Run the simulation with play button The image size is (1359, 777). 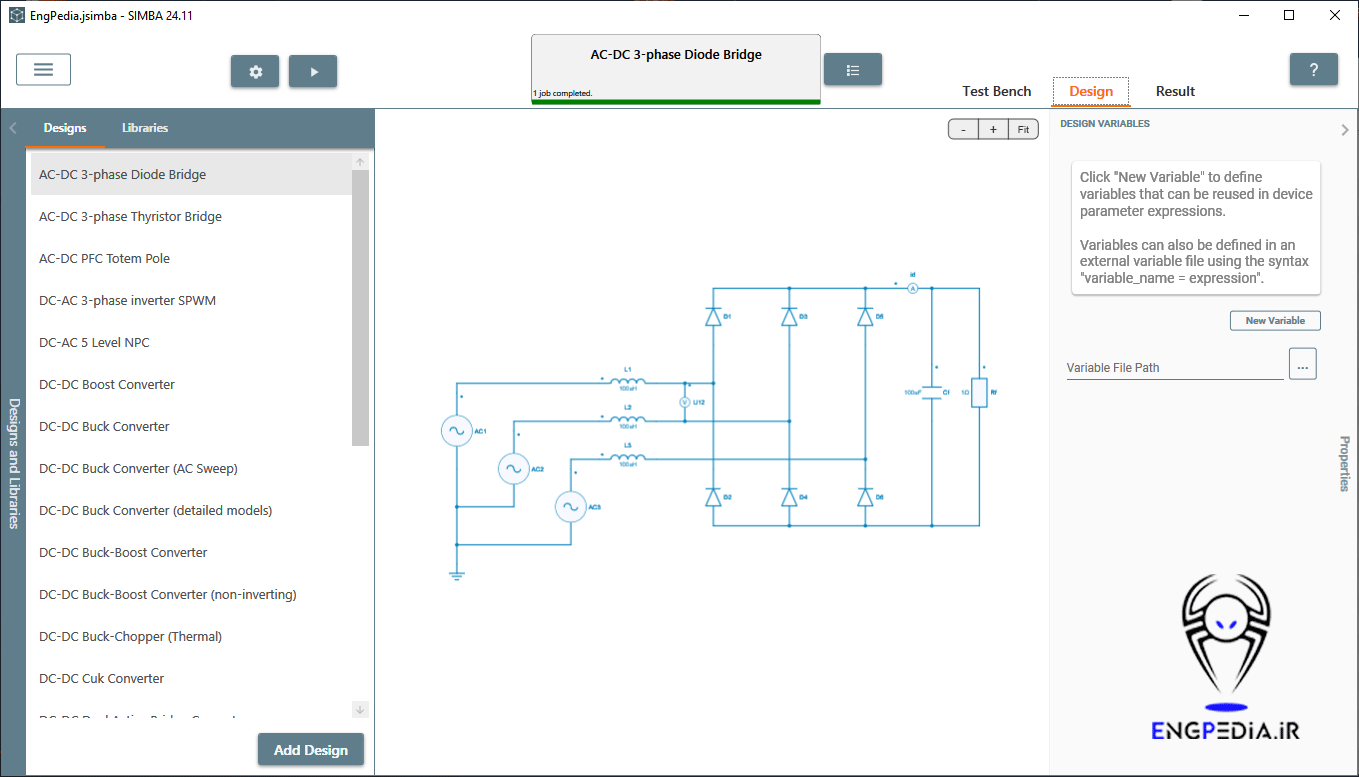[313, 72]
